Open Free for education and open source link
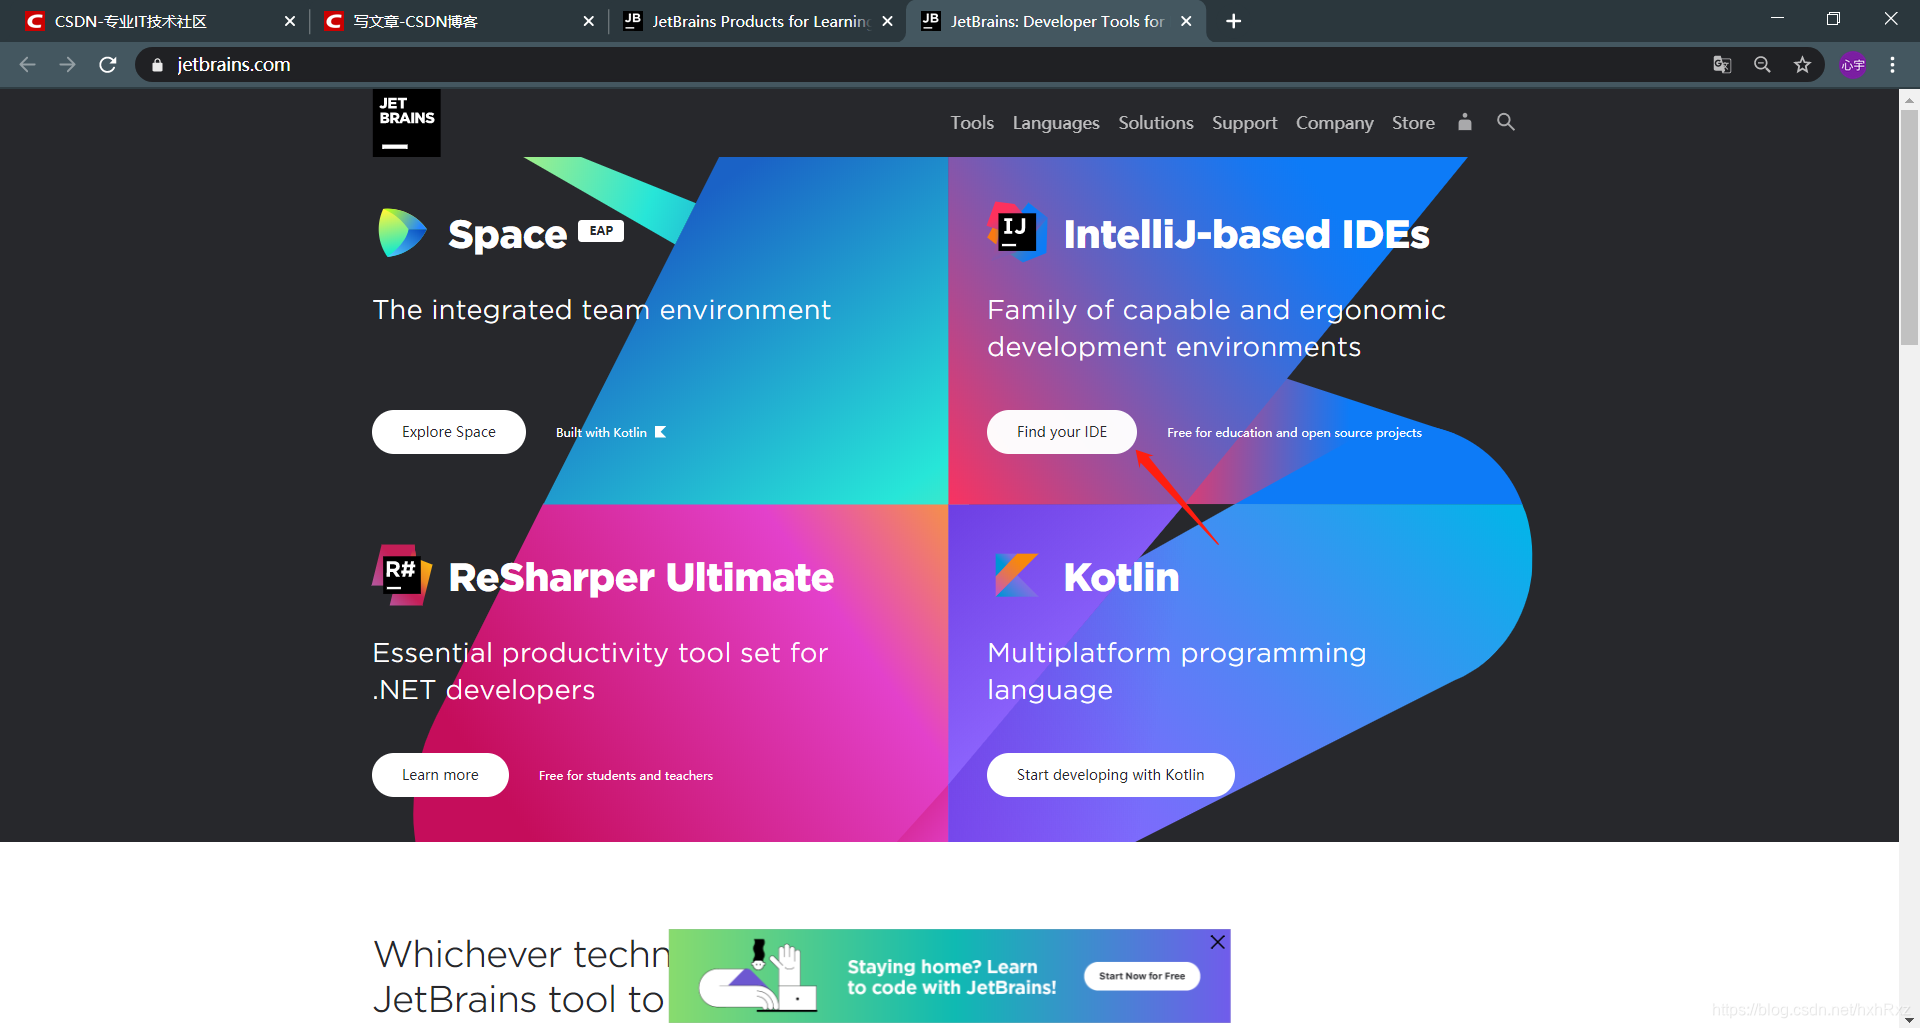 pos(1294,432)
